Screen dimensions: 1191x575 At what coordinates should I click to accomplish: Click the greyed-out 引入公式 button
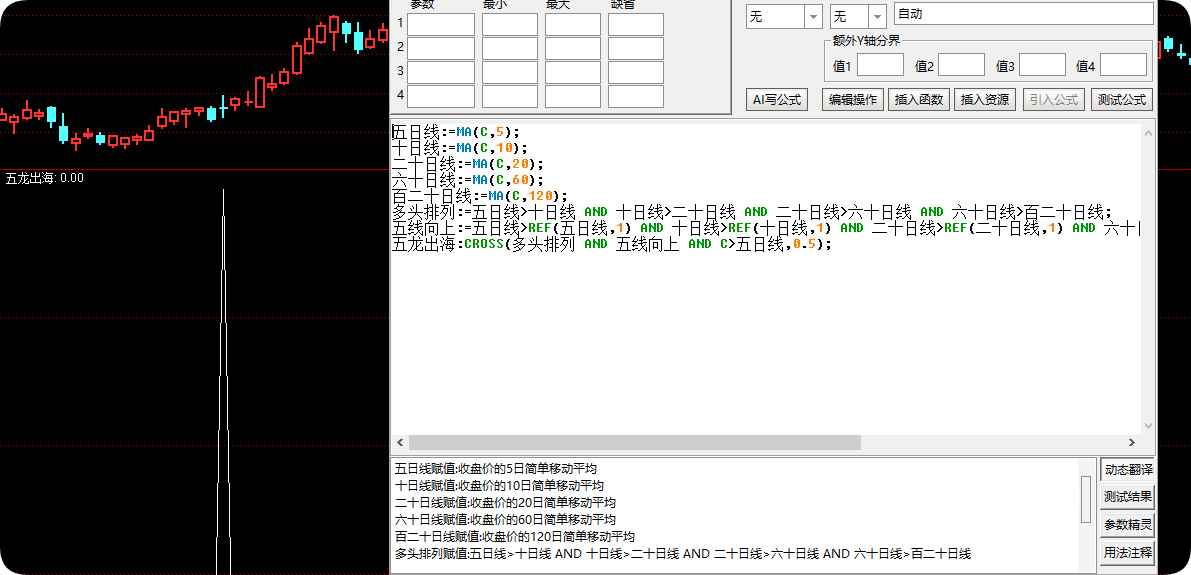pyautogui.click(x=1054, y=100)
